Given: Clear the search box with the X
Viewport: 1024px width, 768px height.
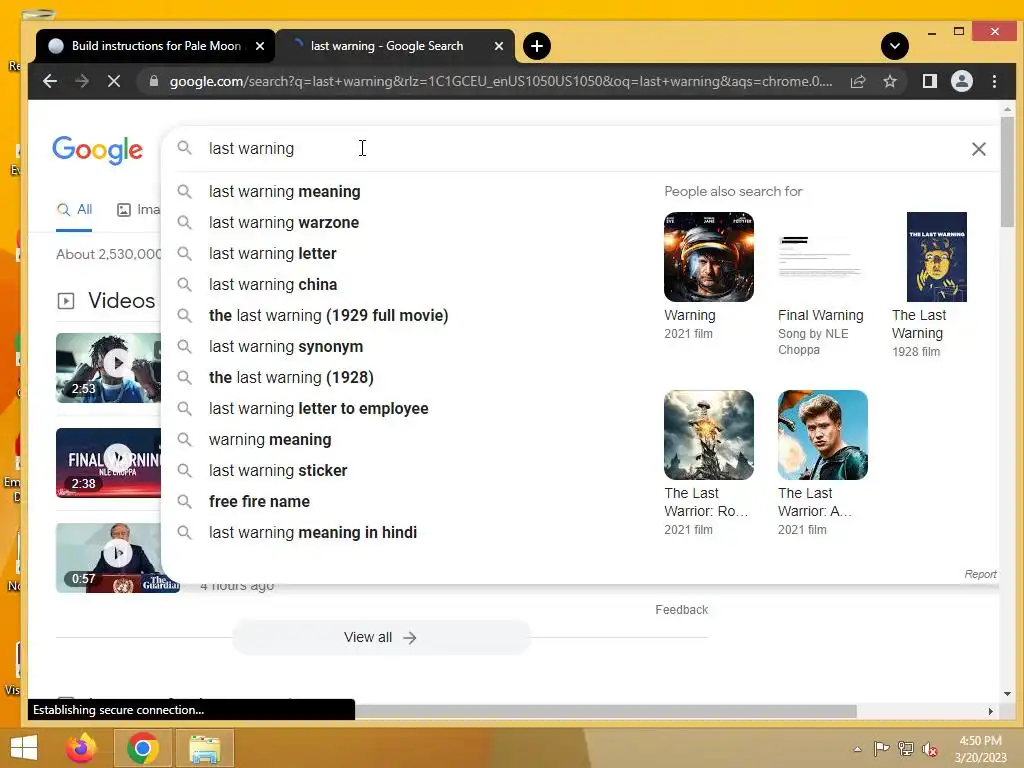Looking at the screenshot, I should click(x=978, y=149).
